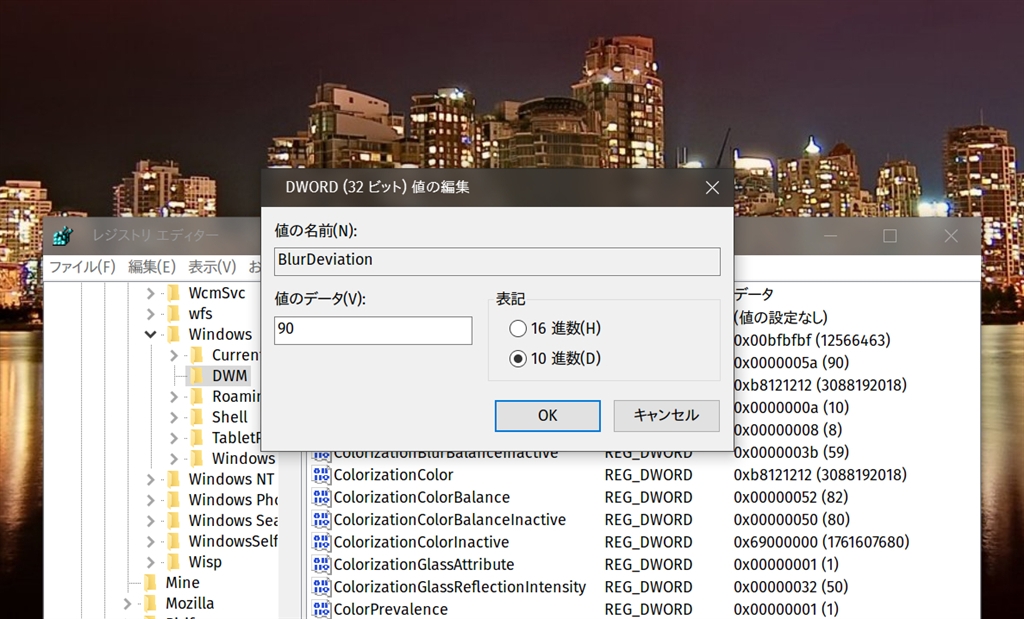
Task: Click the キャンセル button
Action: tap(666, 415)
